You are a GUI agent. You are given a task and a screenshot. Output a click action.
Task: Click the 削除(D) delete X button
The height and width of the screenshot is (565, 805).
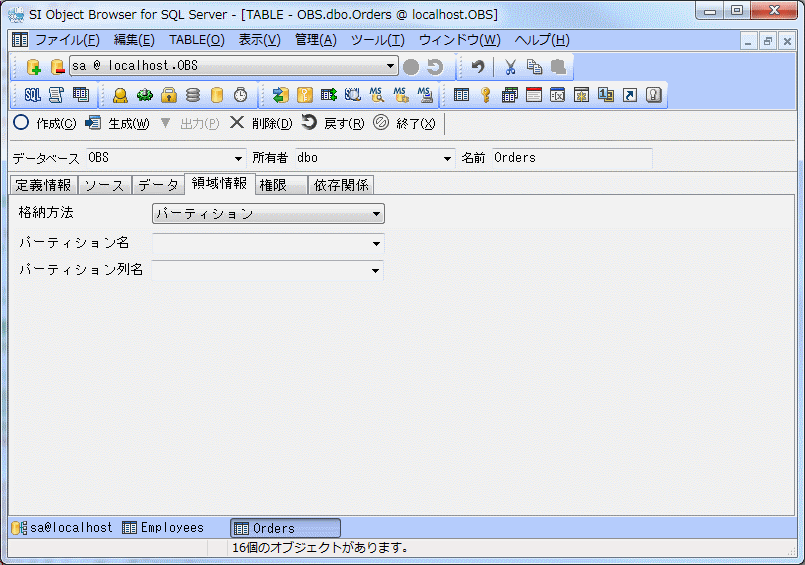pyautogui.click(x=261, y=123)
